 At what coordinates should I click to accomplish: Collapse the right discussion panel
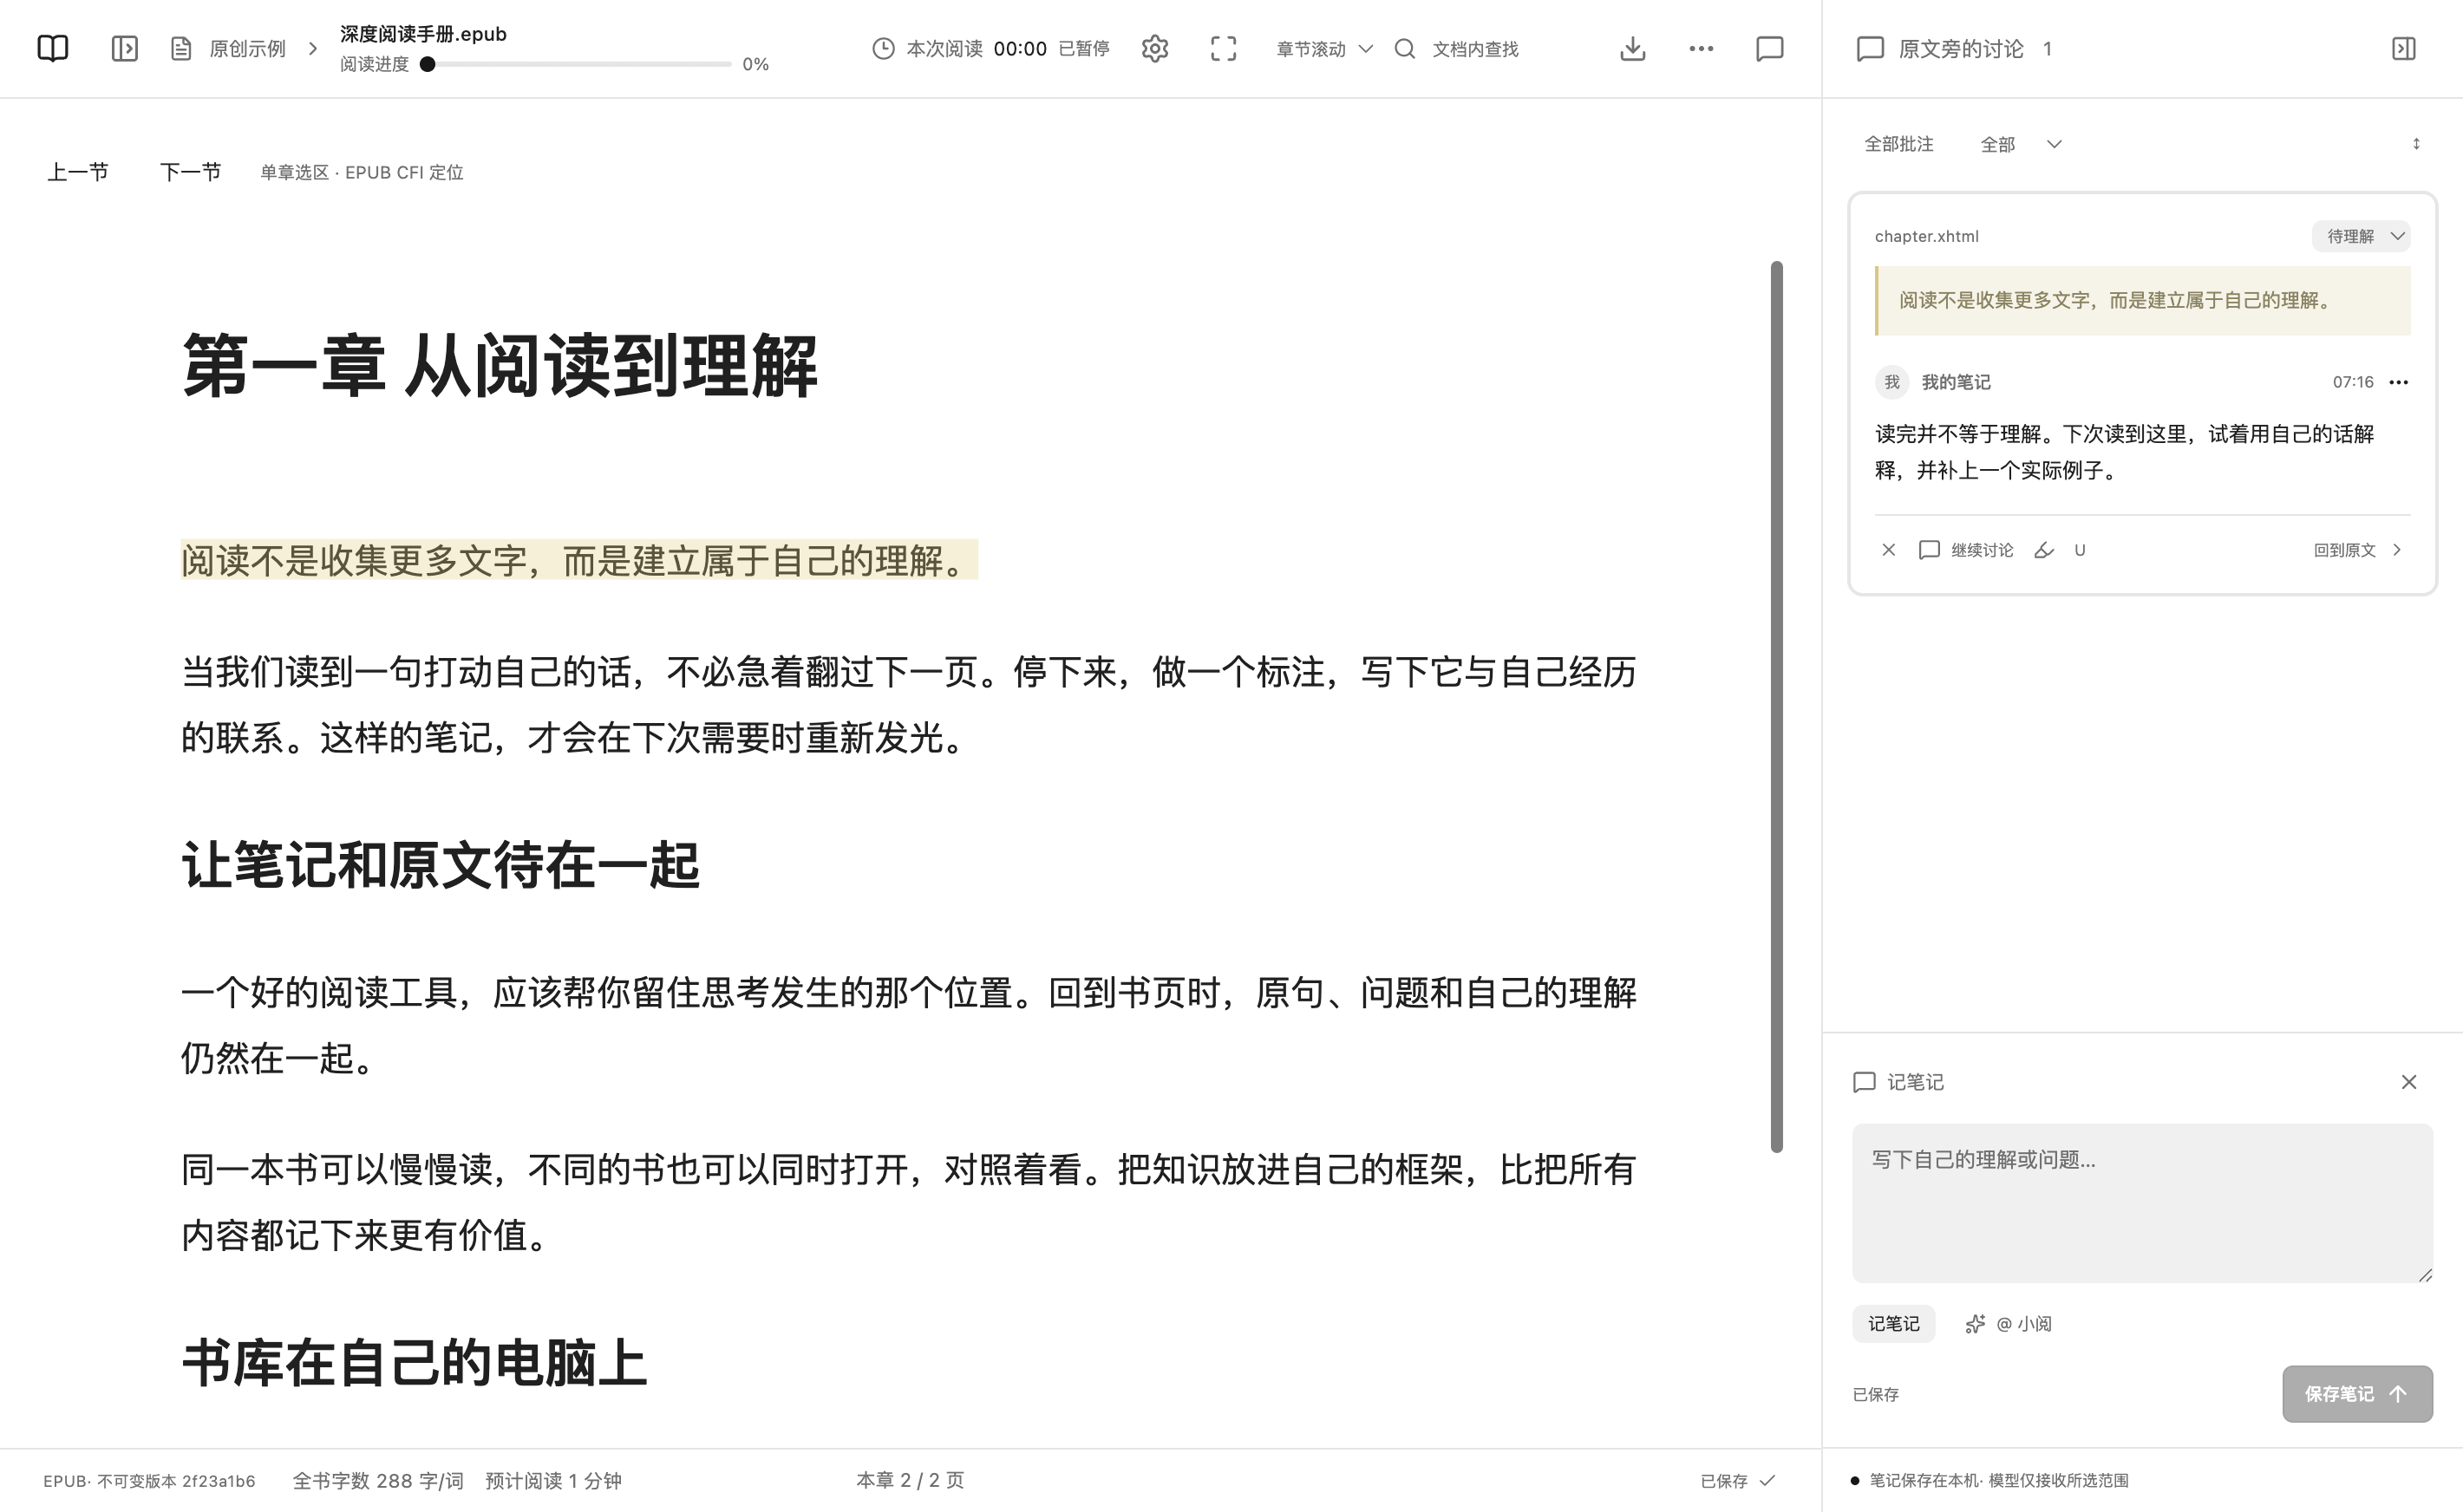click(x=2404, y=48)
